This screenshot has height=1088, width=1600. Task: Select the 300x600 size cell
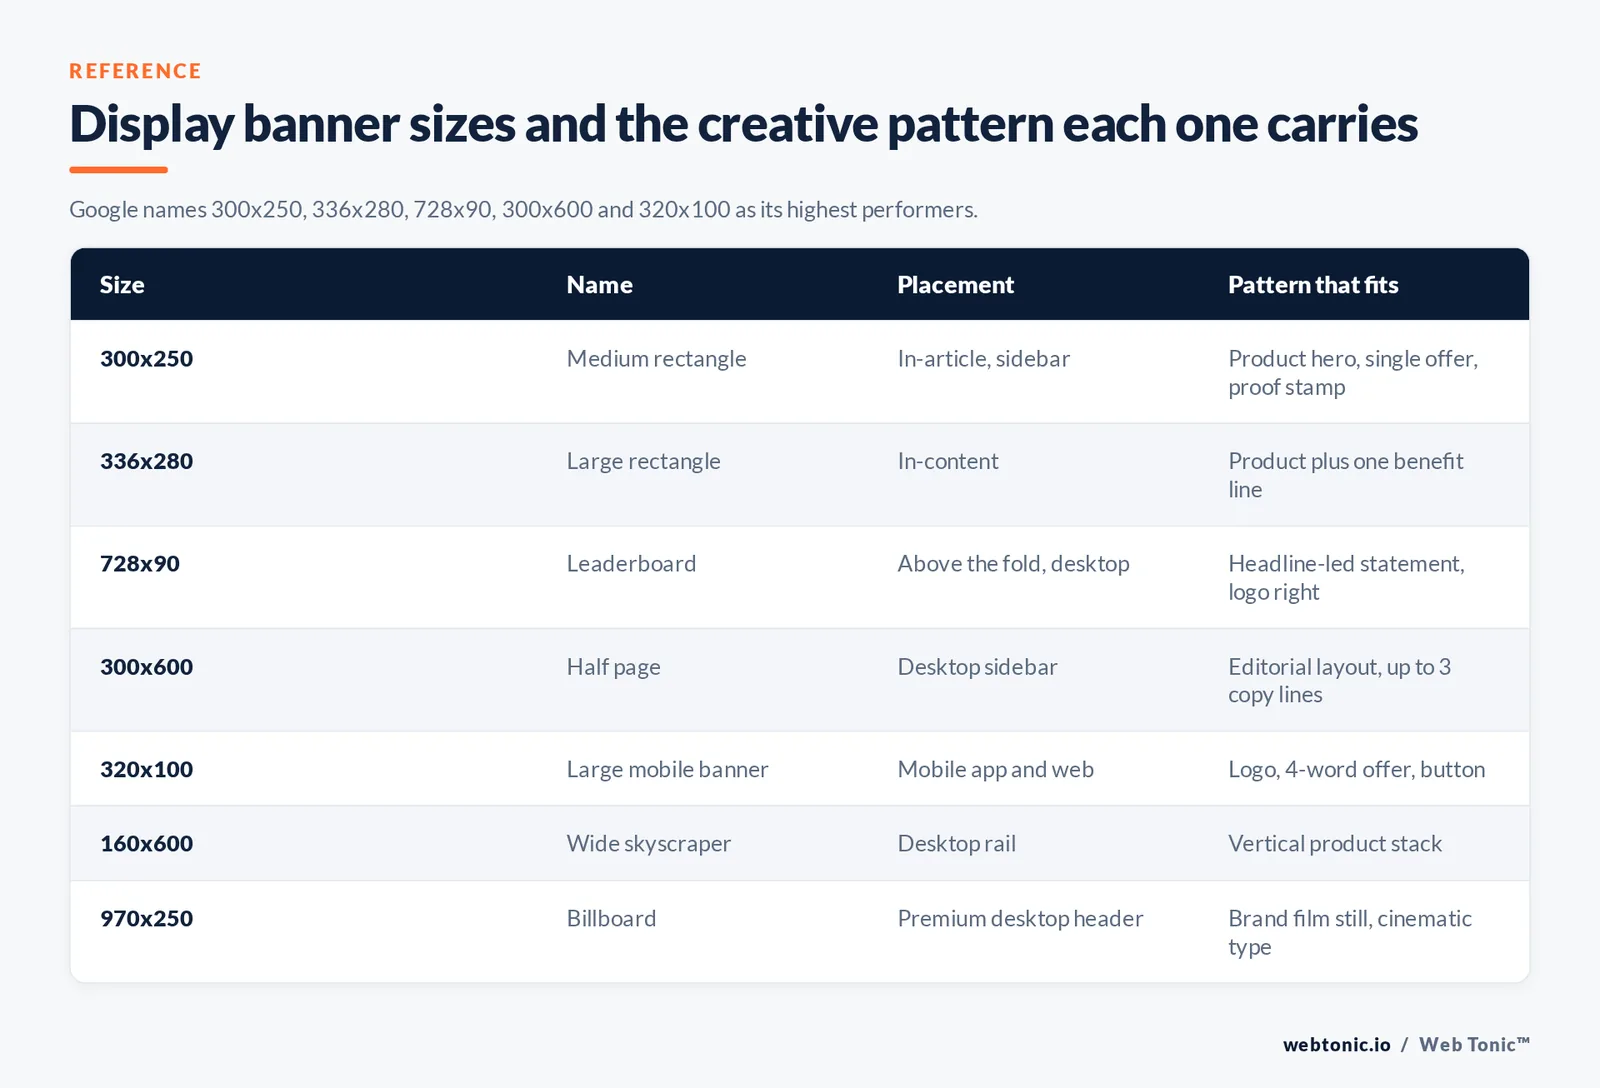(x=146, y=667)
